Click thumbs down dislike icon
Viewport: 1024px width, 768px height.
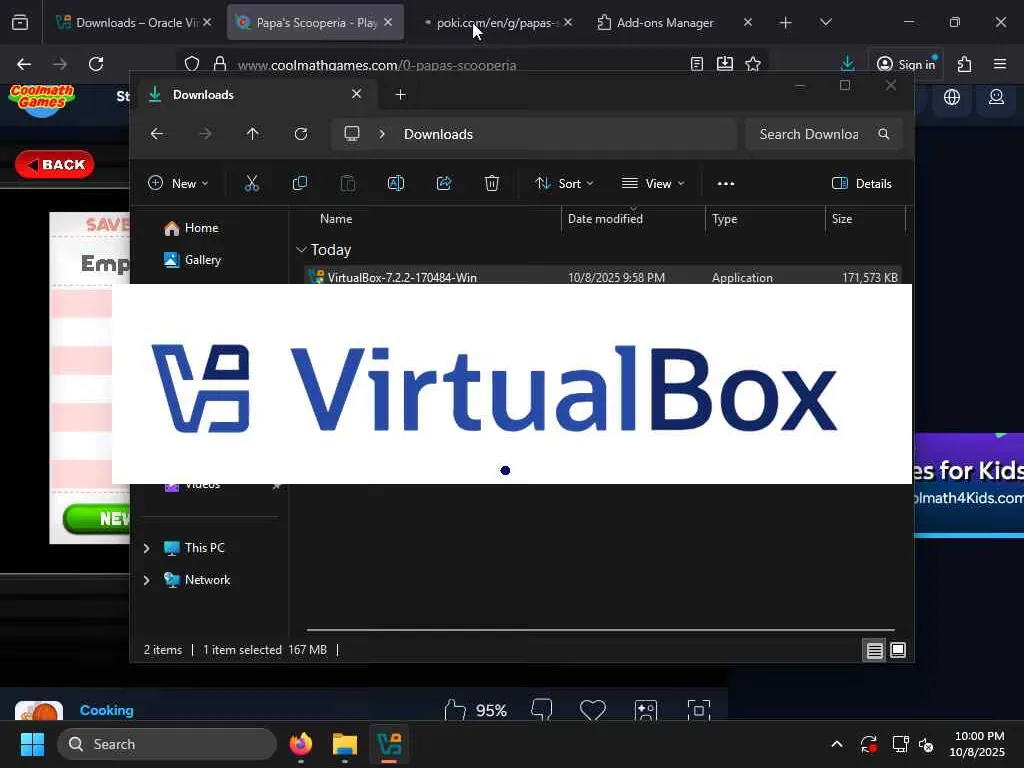[x=541, y=710]
